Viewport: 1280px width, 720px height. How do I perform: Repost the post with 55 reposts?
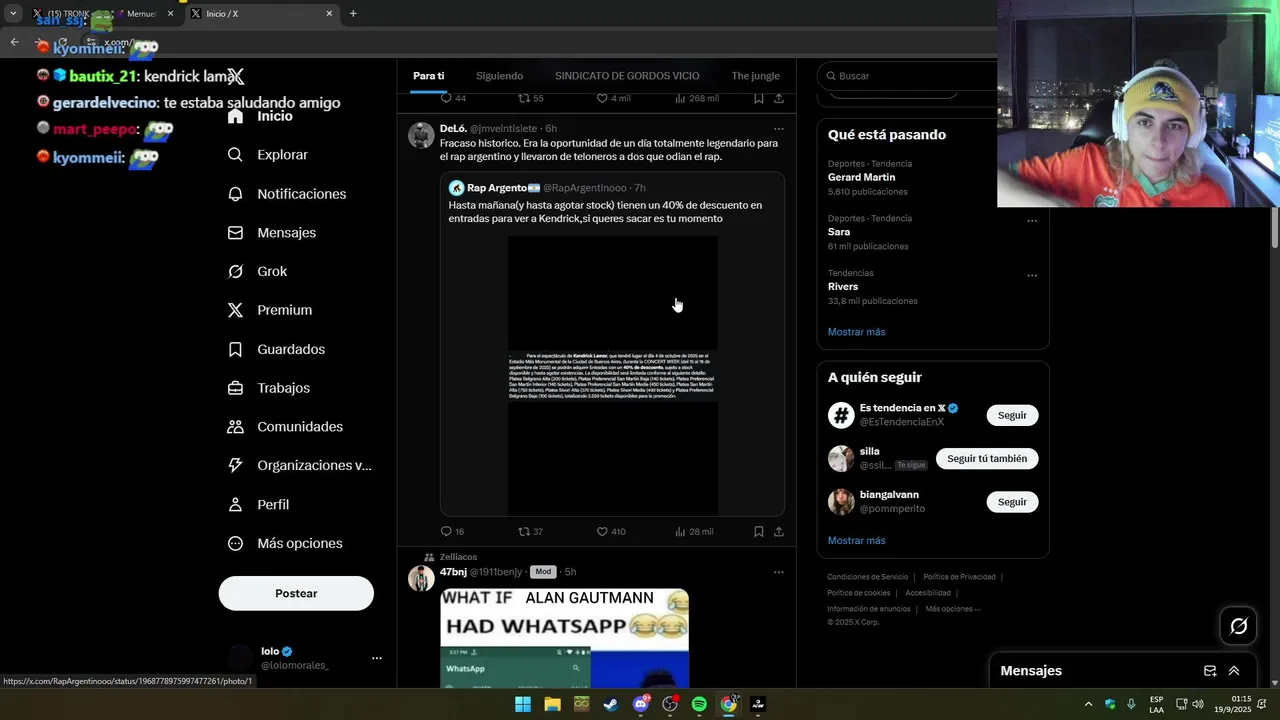[530, 98]
